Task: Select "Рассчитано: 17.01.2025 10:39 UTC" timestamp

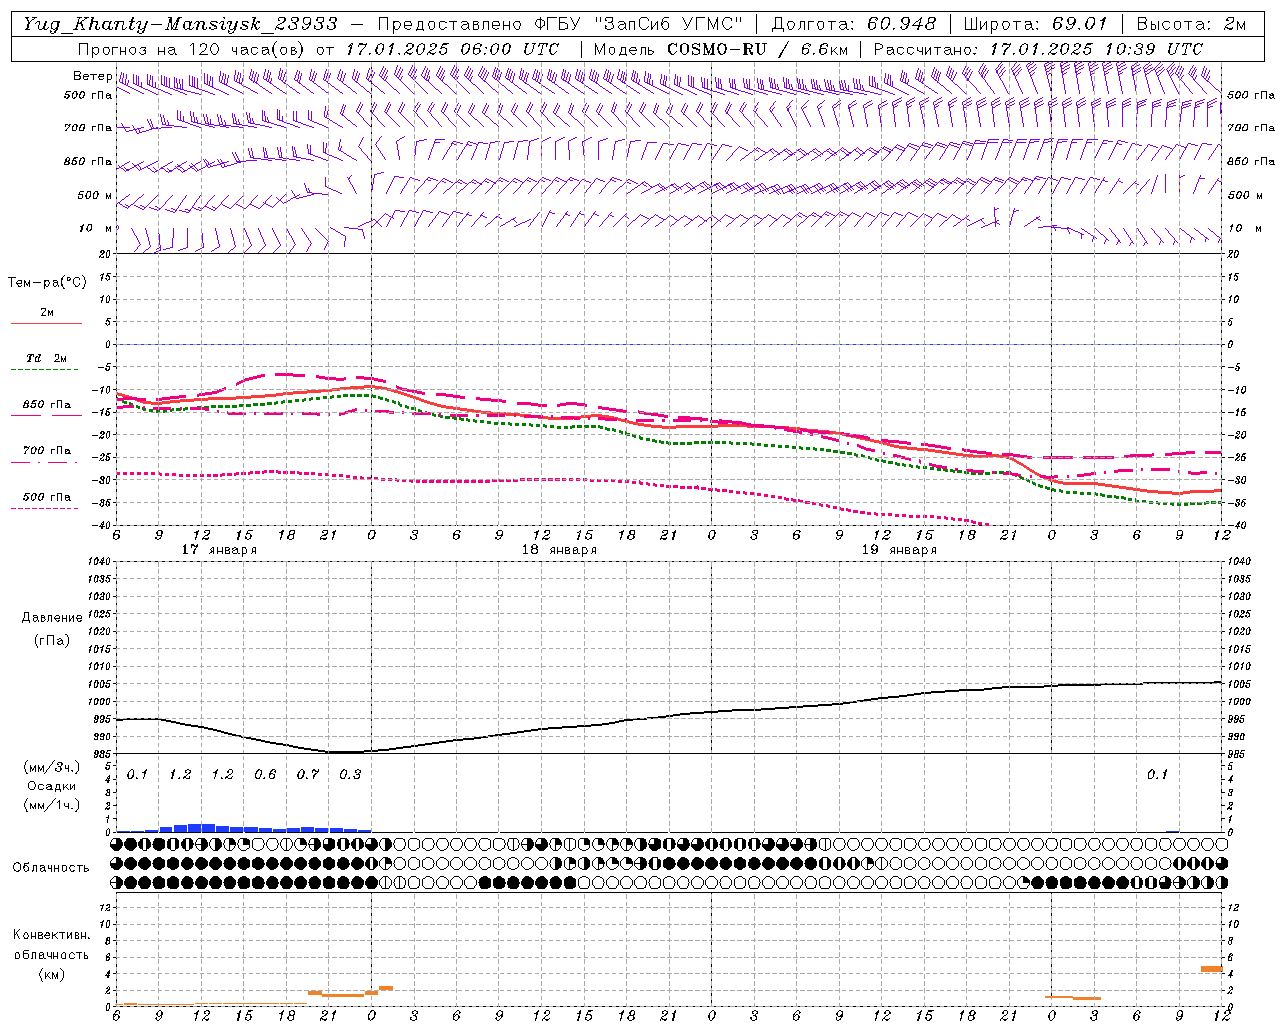Action: [1038, 49]
